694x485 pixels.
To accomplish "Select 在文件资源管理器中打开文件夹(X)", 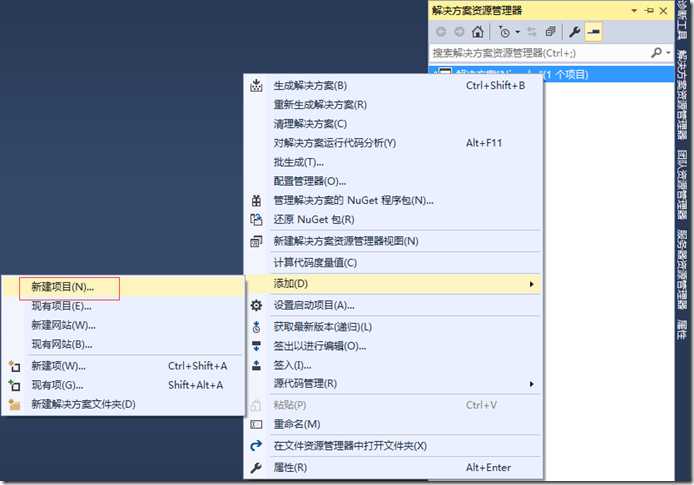I will [x=393, y=446].
